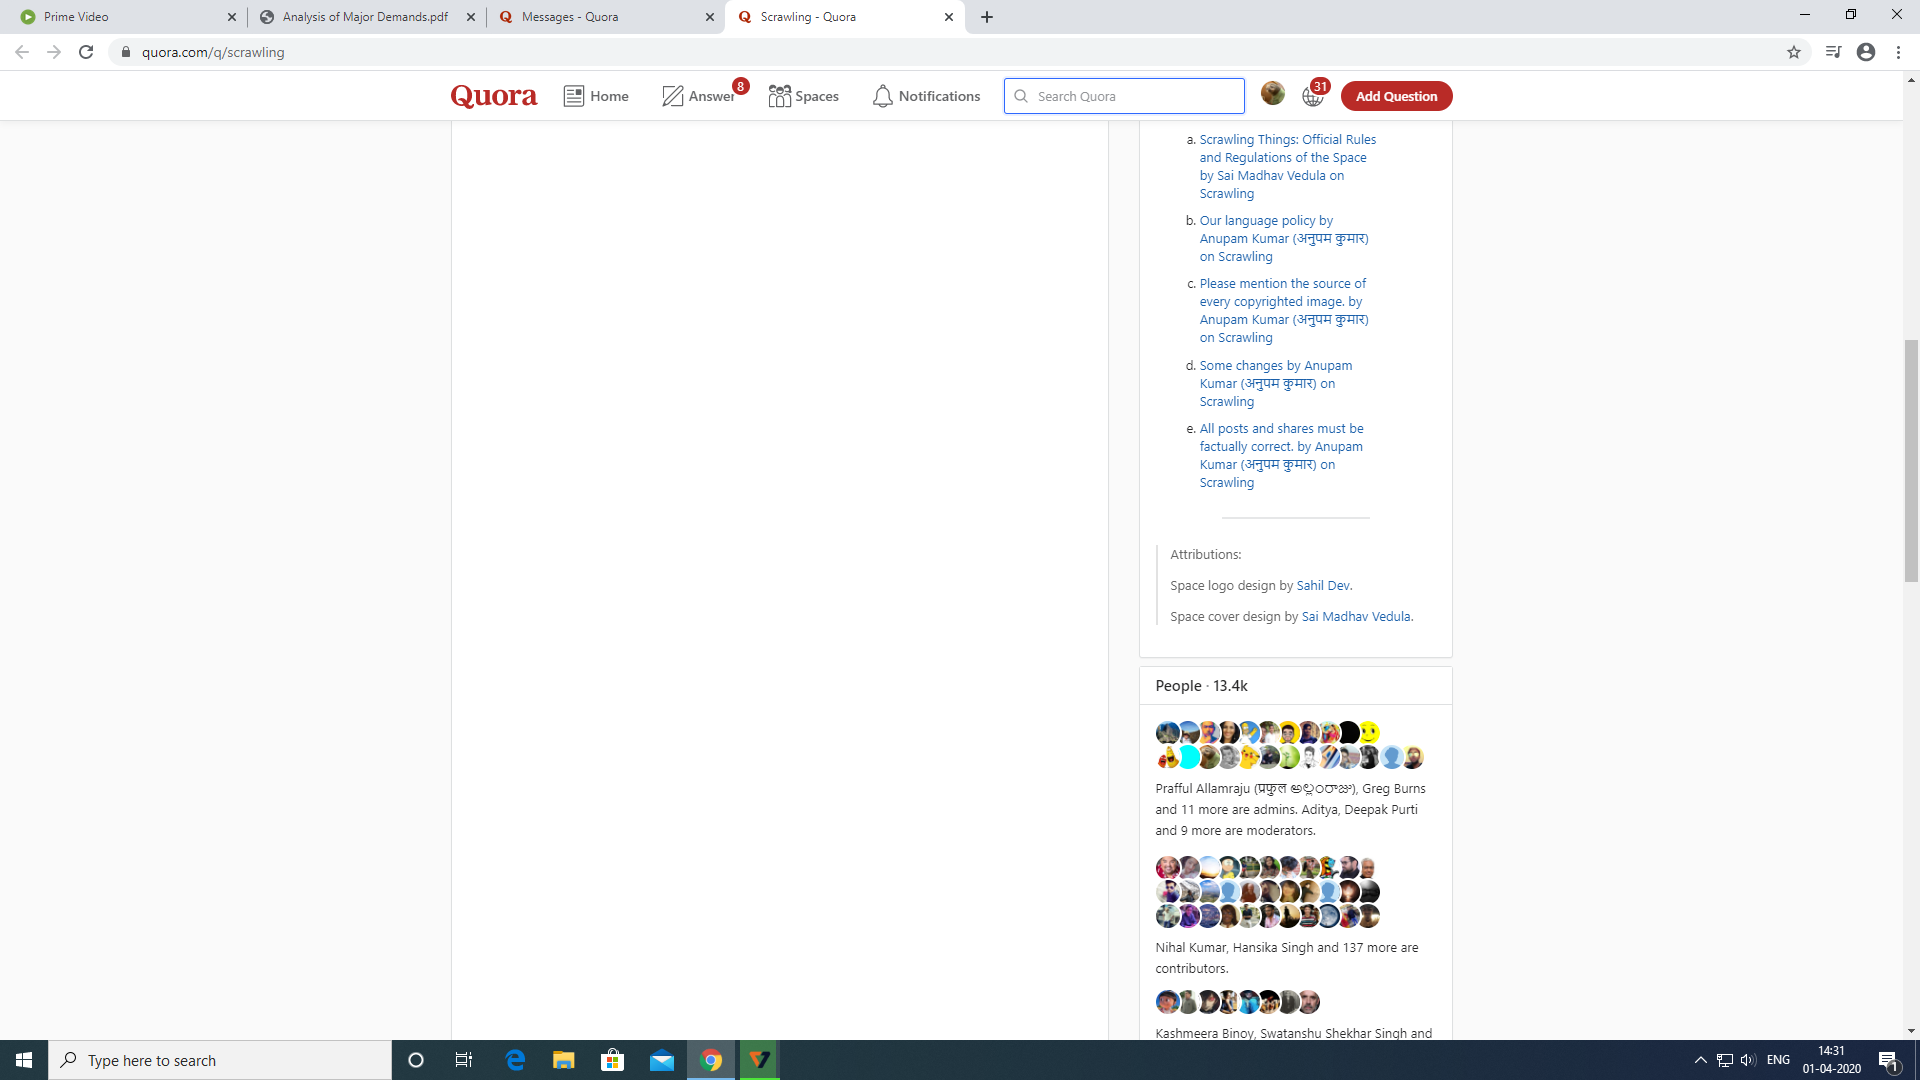Switch to Analysis of Major Demands.pdf tab
This screenshot has height=1080, width=1920.
[x=365, y=17]
